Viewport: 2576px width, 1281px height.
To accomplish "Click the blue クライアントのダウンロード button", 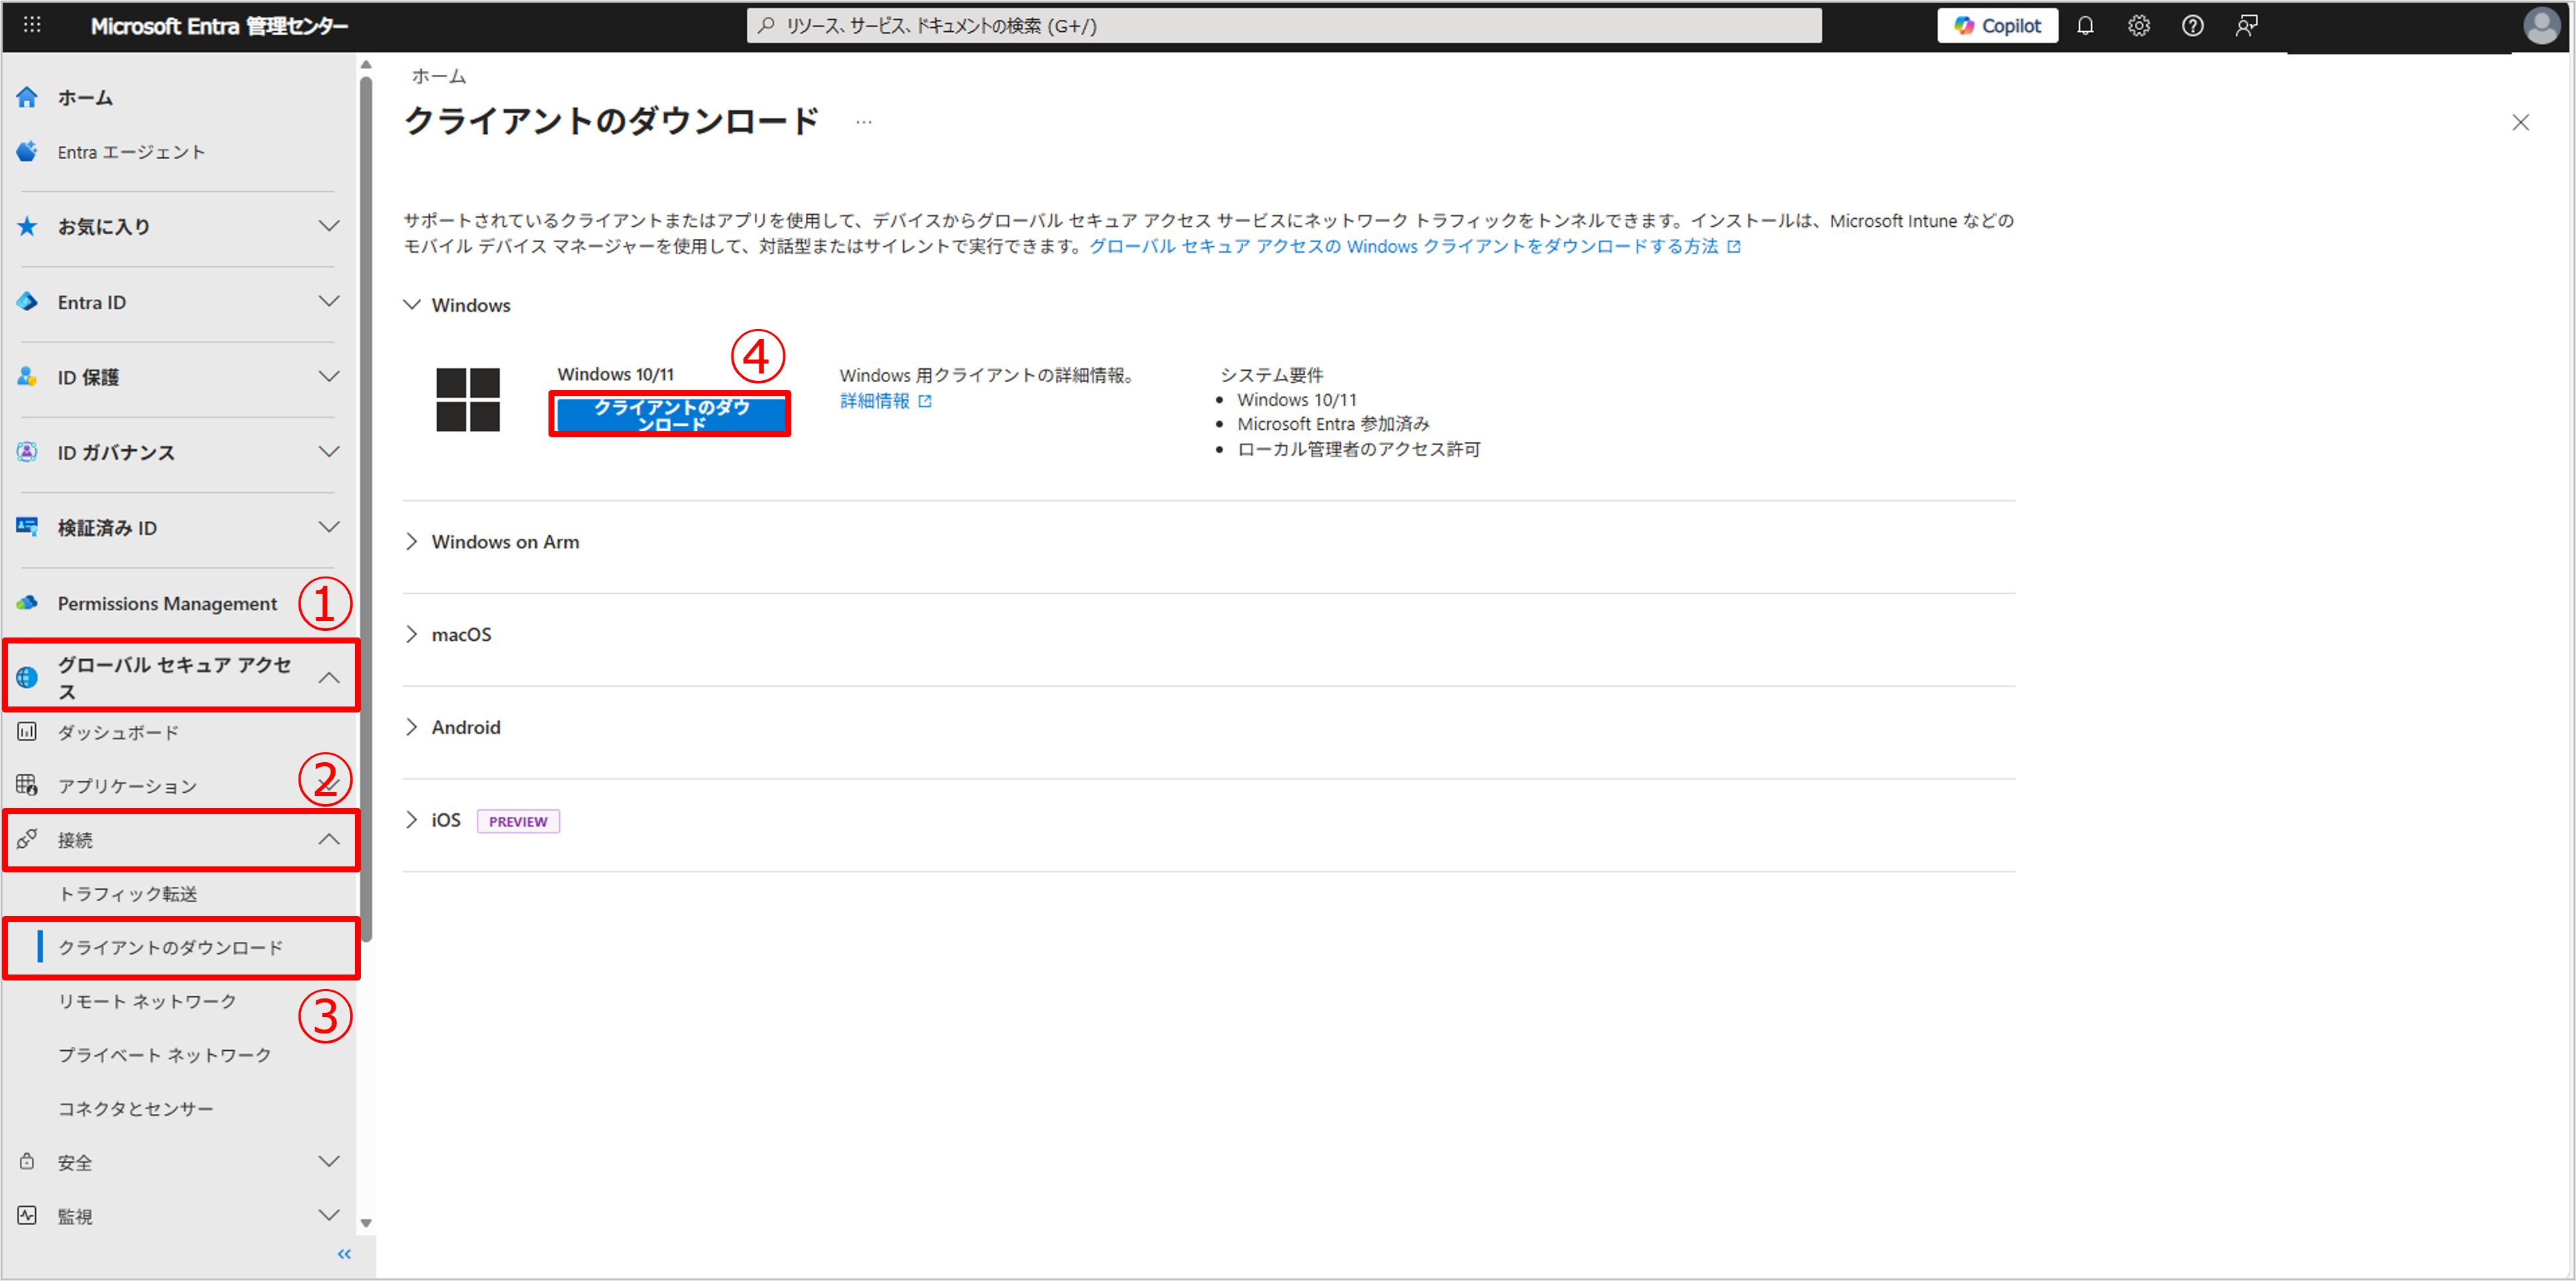I will 670,415.
